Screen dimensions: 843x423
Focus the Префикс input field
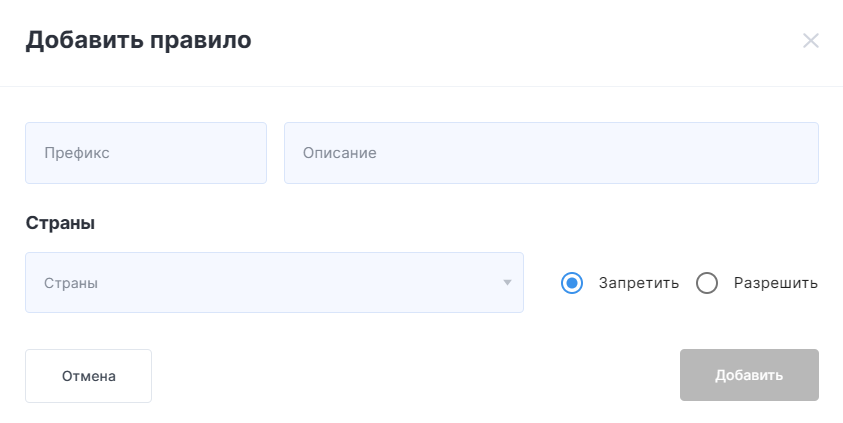[146, 153]
